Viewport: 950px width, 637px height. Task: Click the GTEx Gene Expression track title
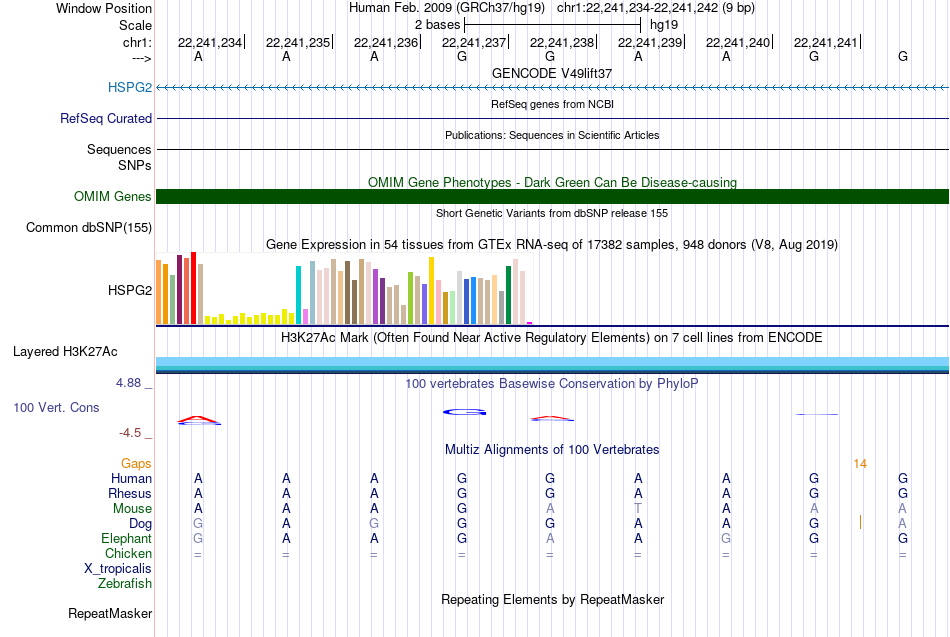552,245
